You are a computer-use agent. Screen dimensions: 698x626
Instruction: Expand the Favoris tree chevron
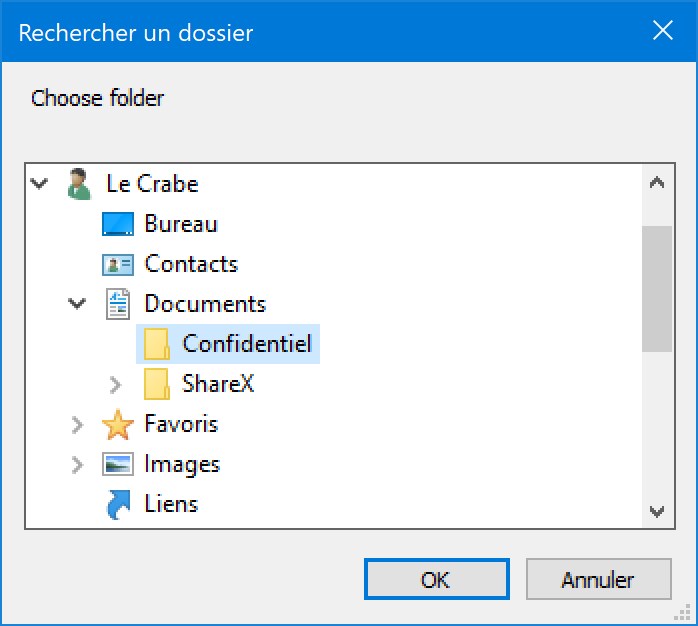pyautogui.click(x=77, y=425)
